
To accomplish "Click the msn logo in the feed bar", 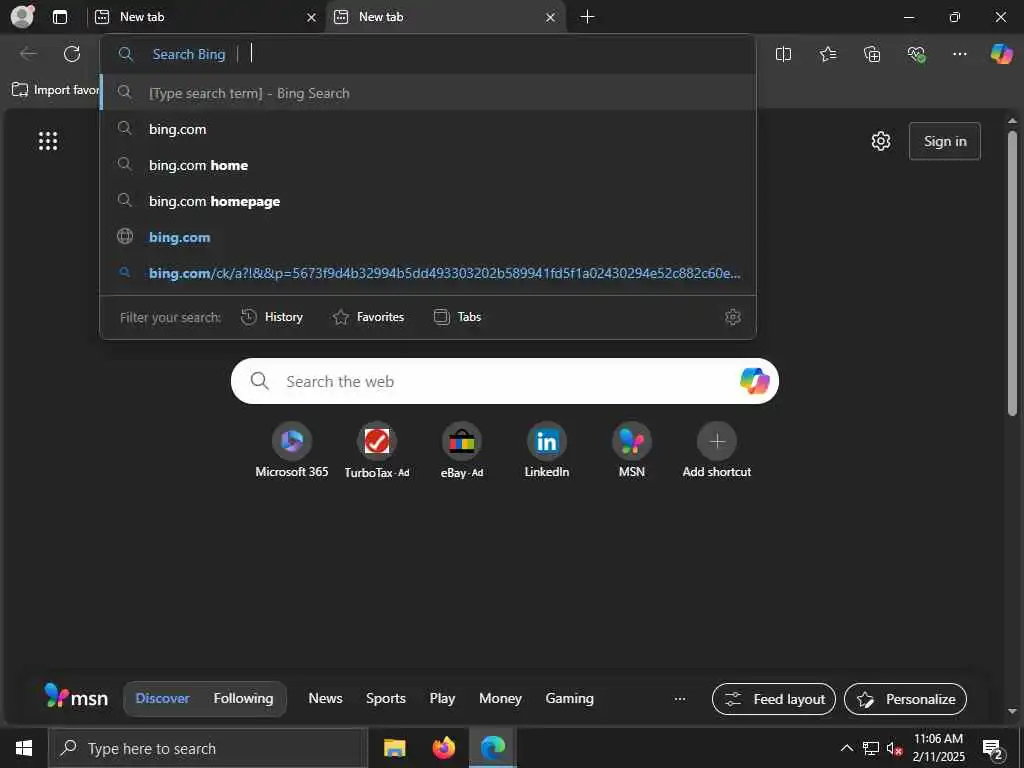I will 76,697.
